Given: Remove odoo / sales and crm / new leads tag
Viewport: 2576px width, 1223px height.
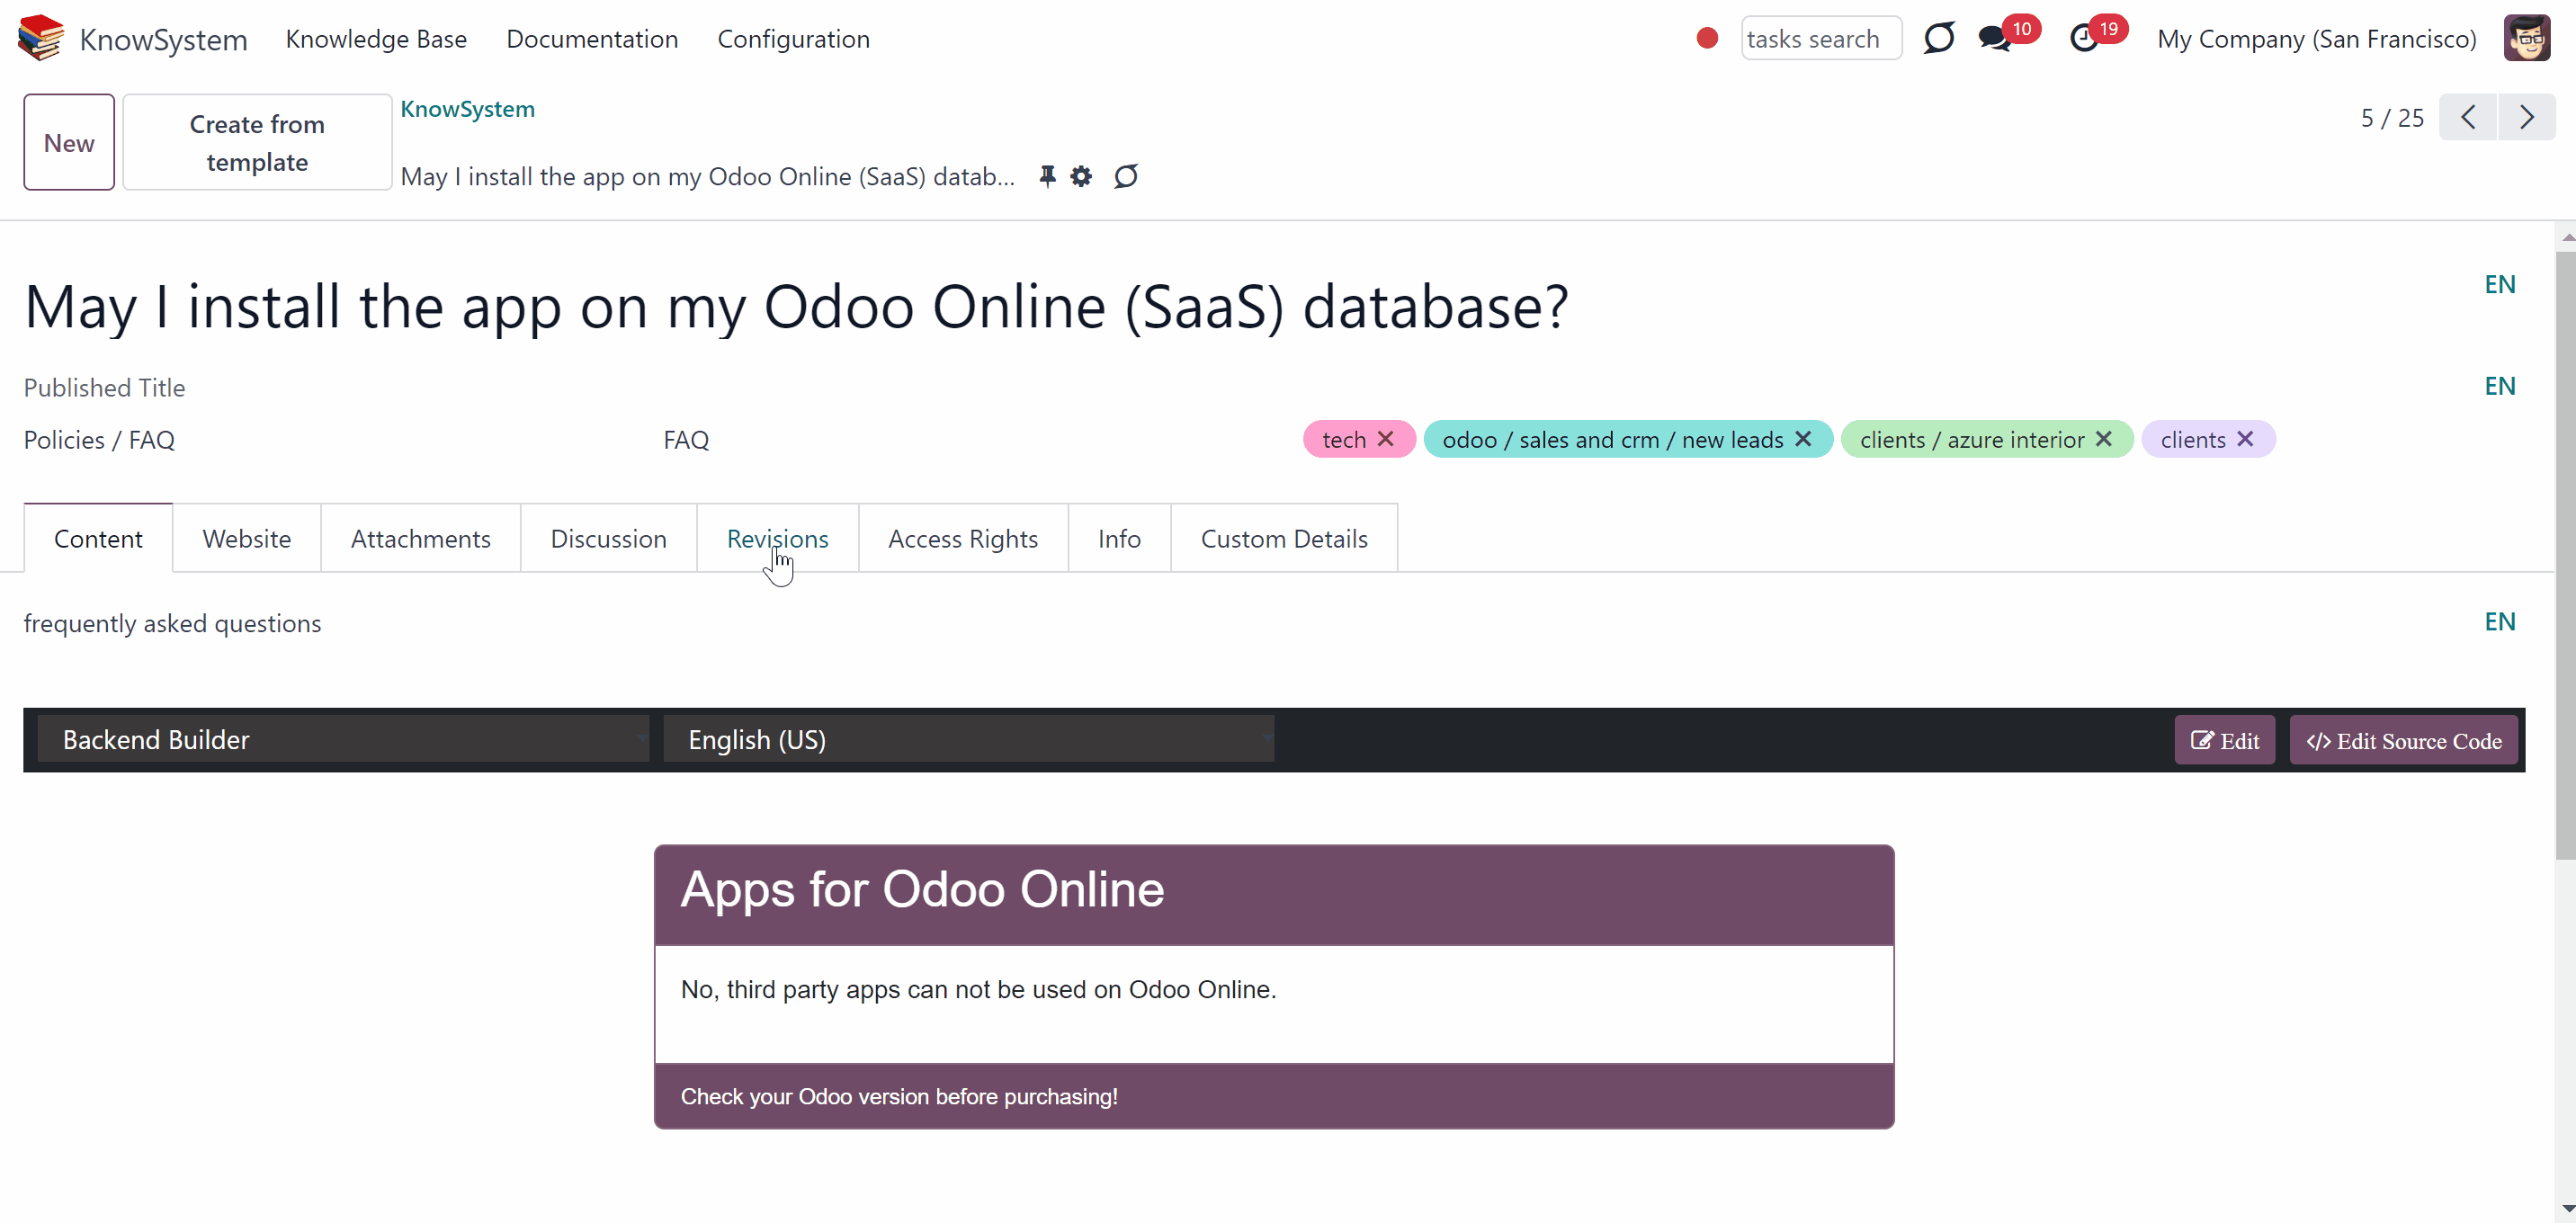Looking at the screenshot, I should (1803, 439).
